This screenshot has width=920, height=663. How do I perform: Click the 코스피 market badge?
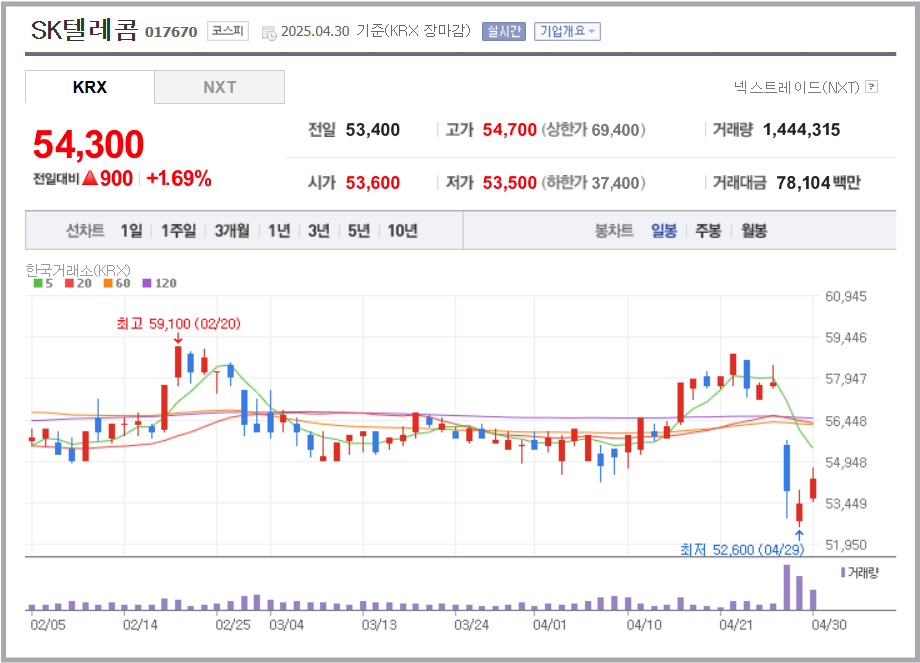click(228, 31)
